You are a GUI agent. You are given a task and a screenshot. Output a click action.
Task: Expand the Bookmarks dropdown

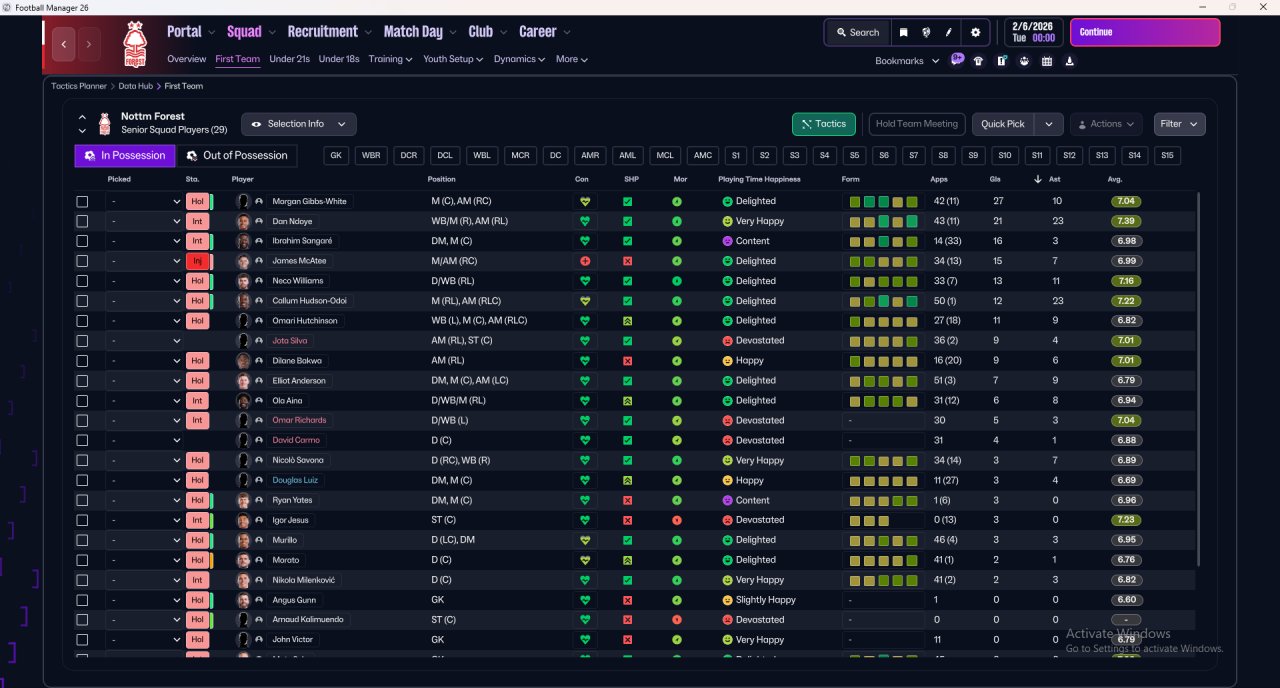tap(907, 61)
